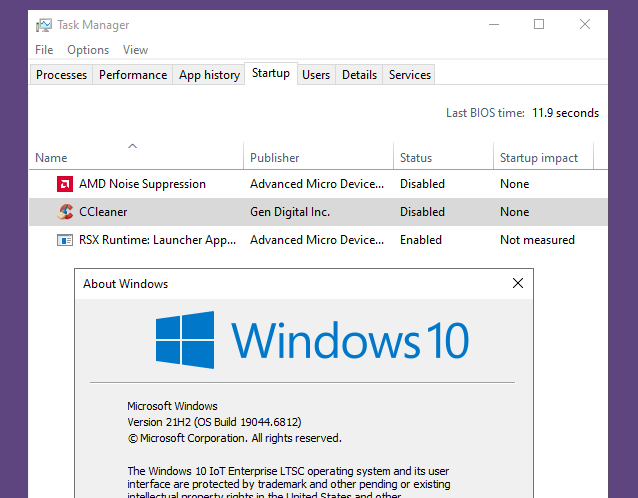
Task: Click the Last BIOS time label
Action: (x=485, y=113)
